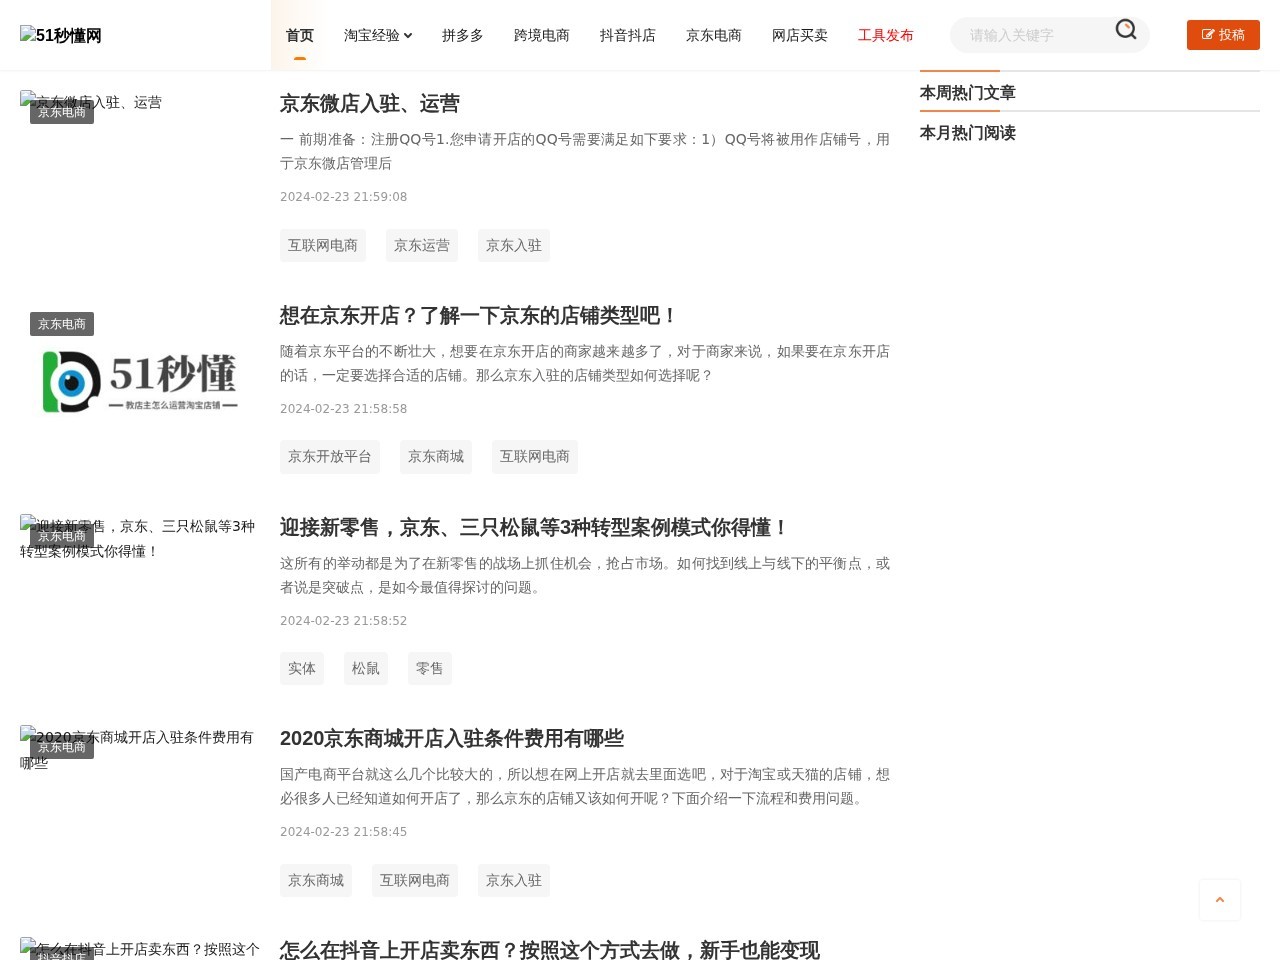This screenshot has height=960, width=1280.
Task: Click the 51秒懂网 site logo
Action: pyautogui.click(x=60, y=35)
